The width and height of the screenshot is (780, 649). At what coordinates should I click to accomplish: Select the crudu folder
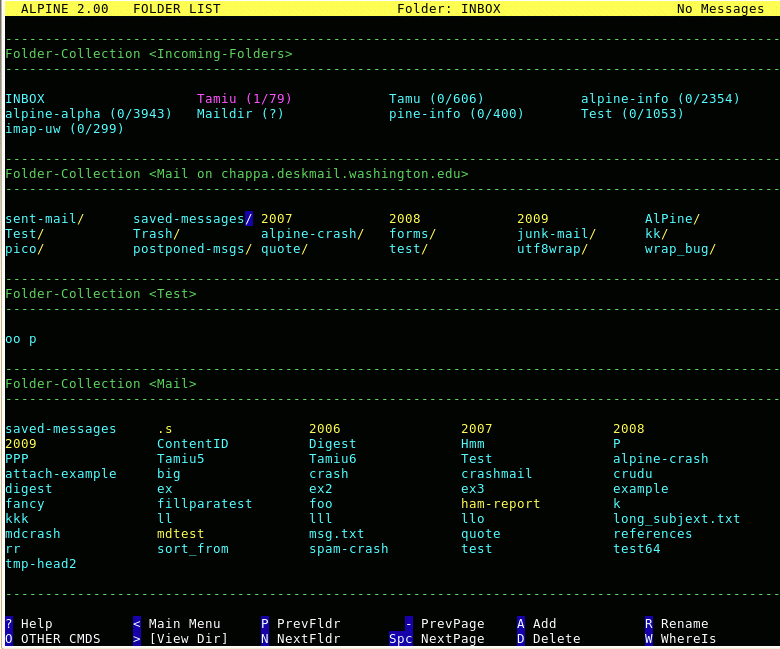coord(632,473)
